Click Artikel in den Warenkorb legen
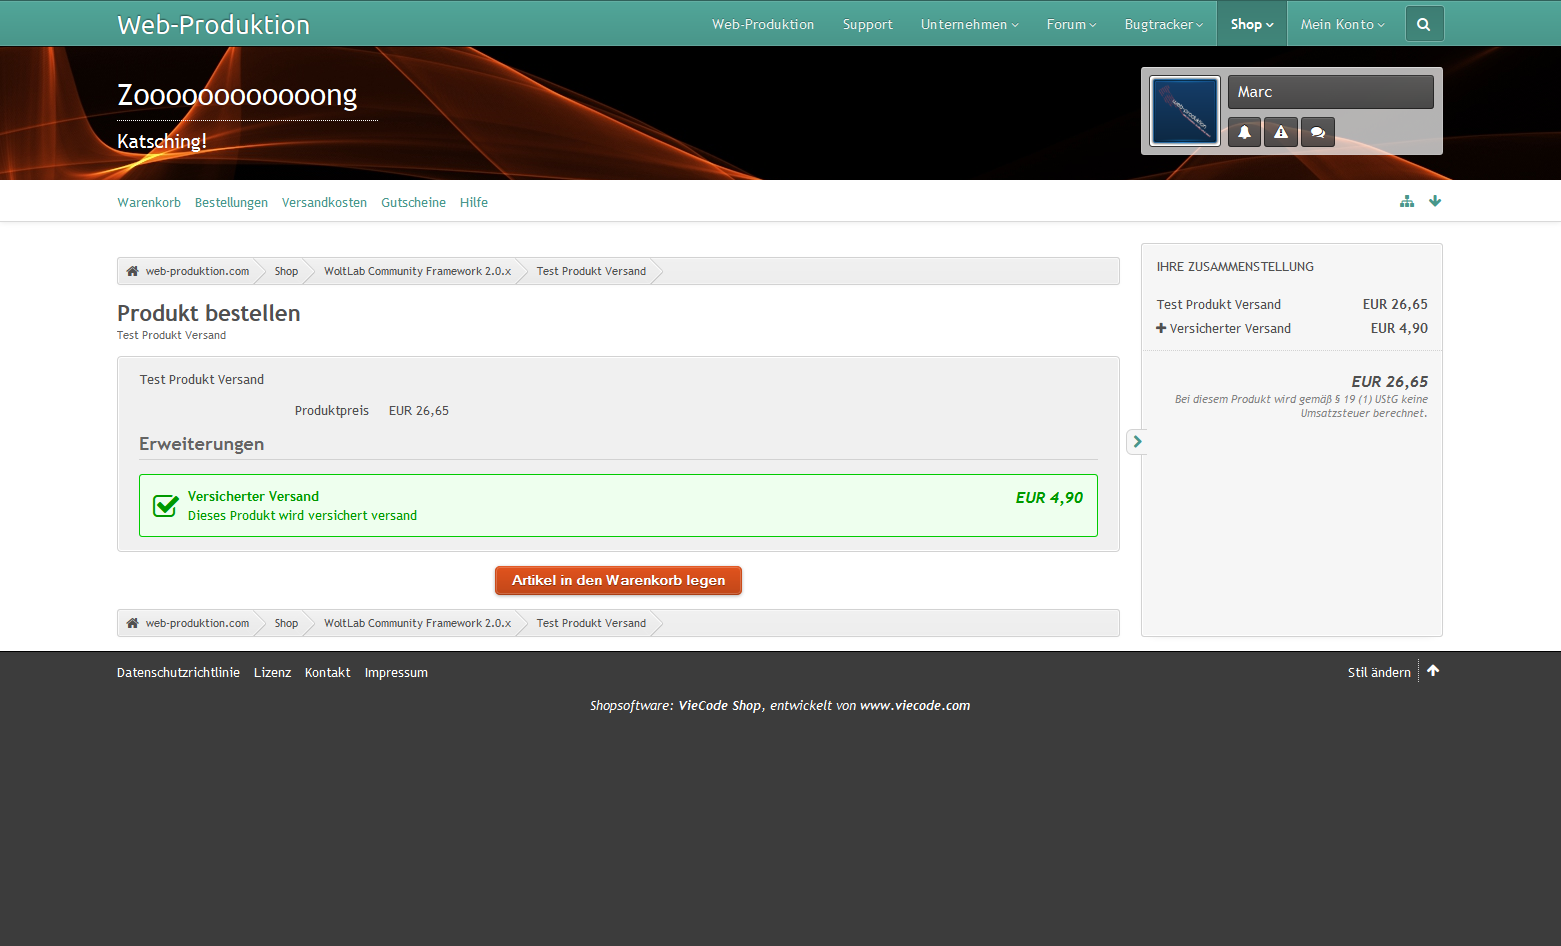This screenshot has width=1561, height=946. point(618,581)
